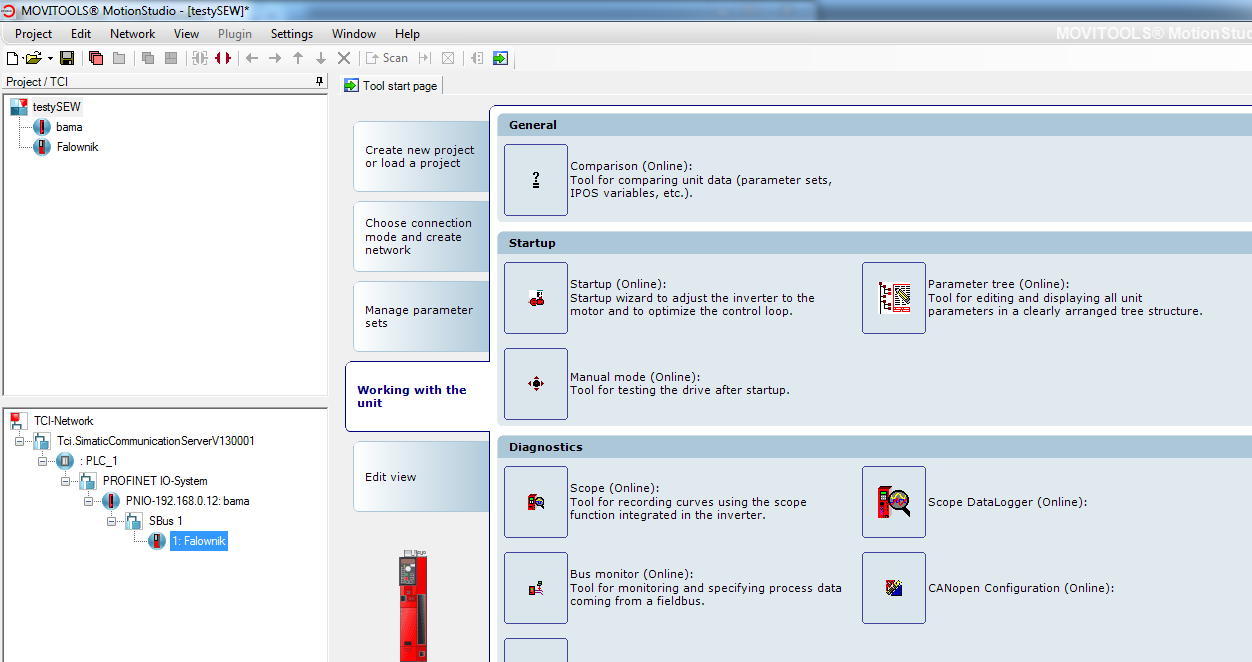Click the green arrow toolbar icon
The height and width of the screenshot is (662, 1252).
click(x=500, y=58)
